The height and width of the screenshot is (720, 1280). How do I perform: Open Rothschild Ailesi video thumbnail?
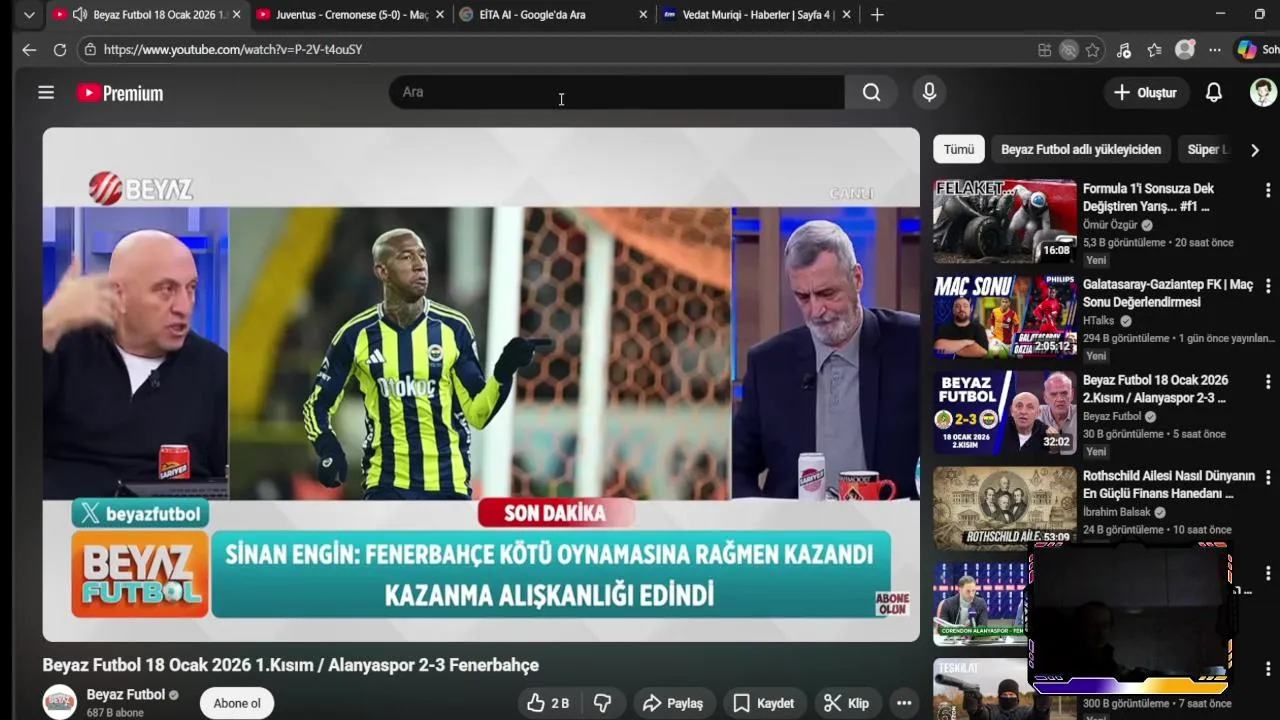(1005, 509)
